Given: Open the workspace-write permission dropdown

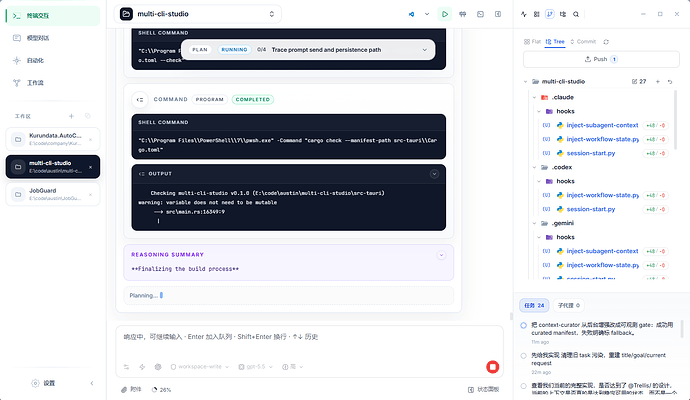Looking at the screenshot, I should click(x=200, y=367).
